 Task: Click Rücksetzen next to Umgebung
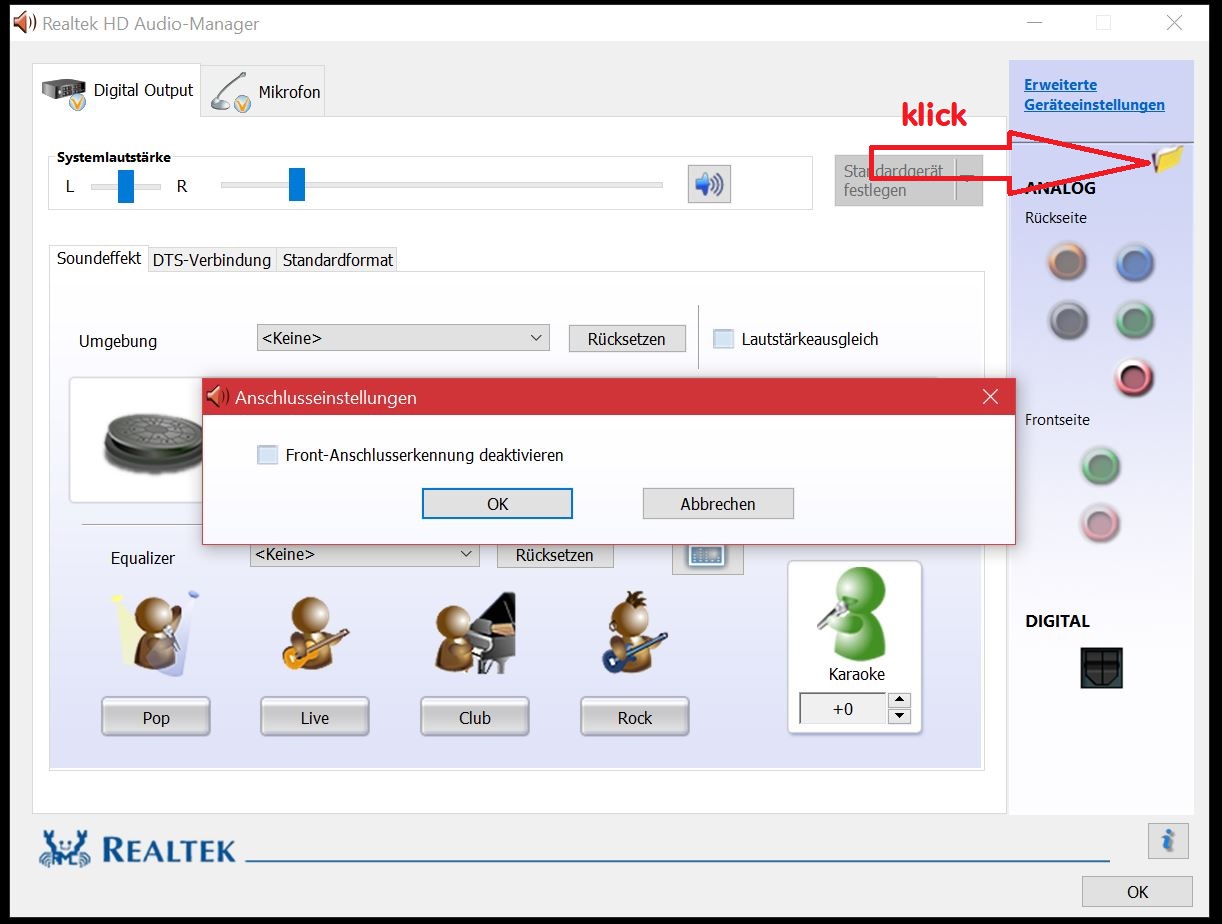(x=627, y=339)
